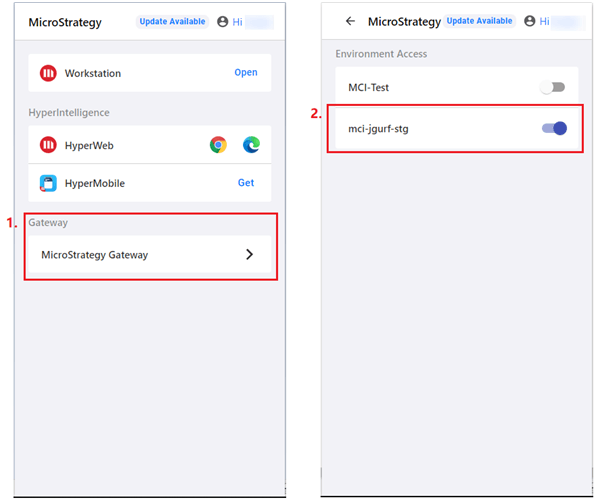Expand MicroStrategy Gateway chevron arrow

coord(249,254)
